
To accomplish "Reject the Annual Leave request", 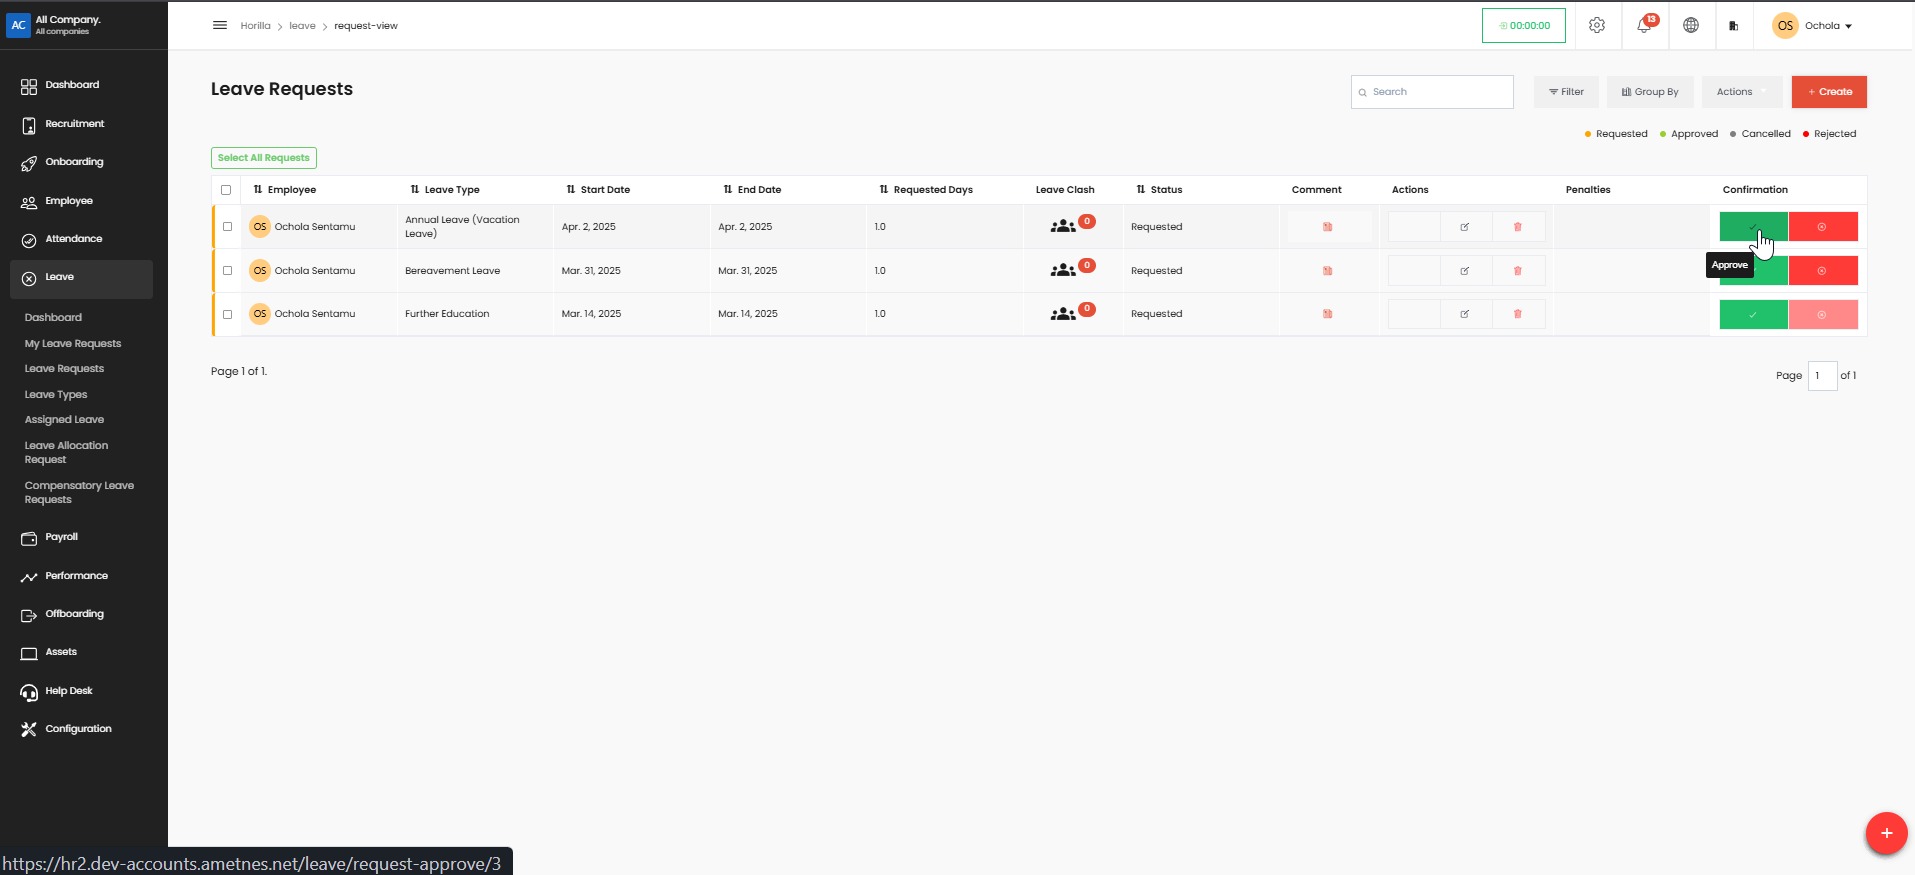I will coord(1823,227).
